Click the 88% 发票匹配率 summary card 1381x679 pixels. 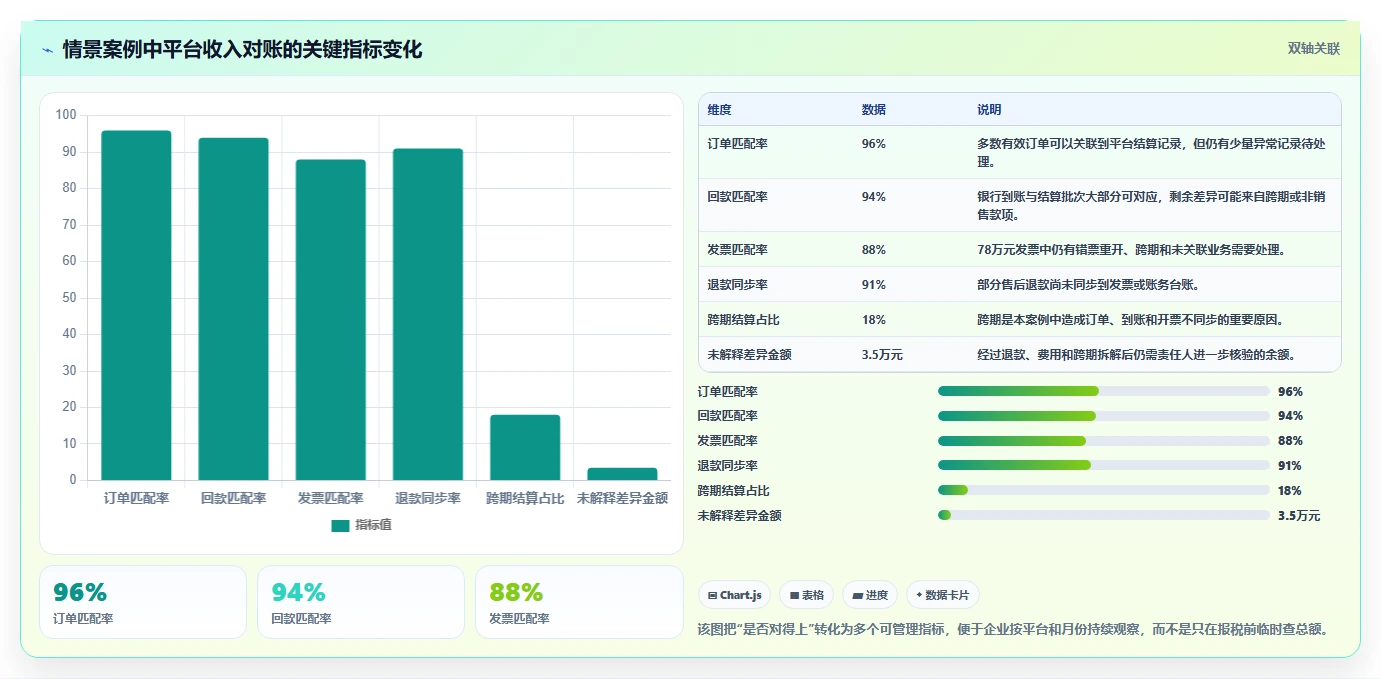[x=579, y=602]
